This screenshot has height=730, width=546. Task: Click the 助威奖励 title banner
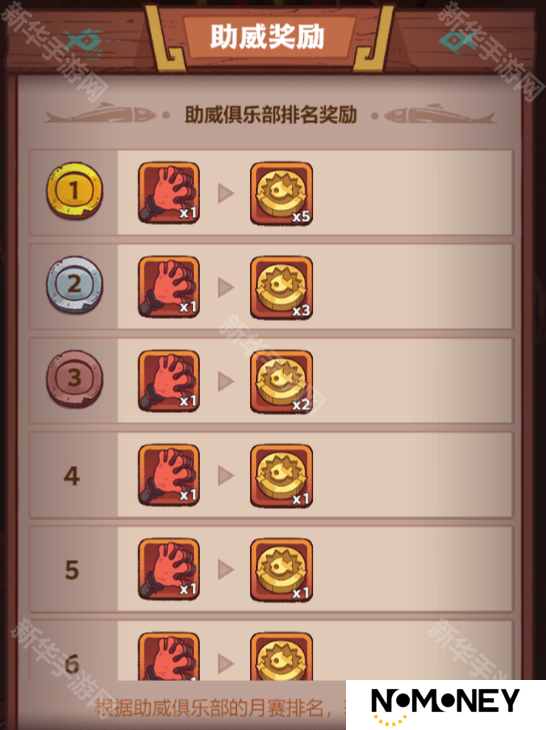(267, 36)
